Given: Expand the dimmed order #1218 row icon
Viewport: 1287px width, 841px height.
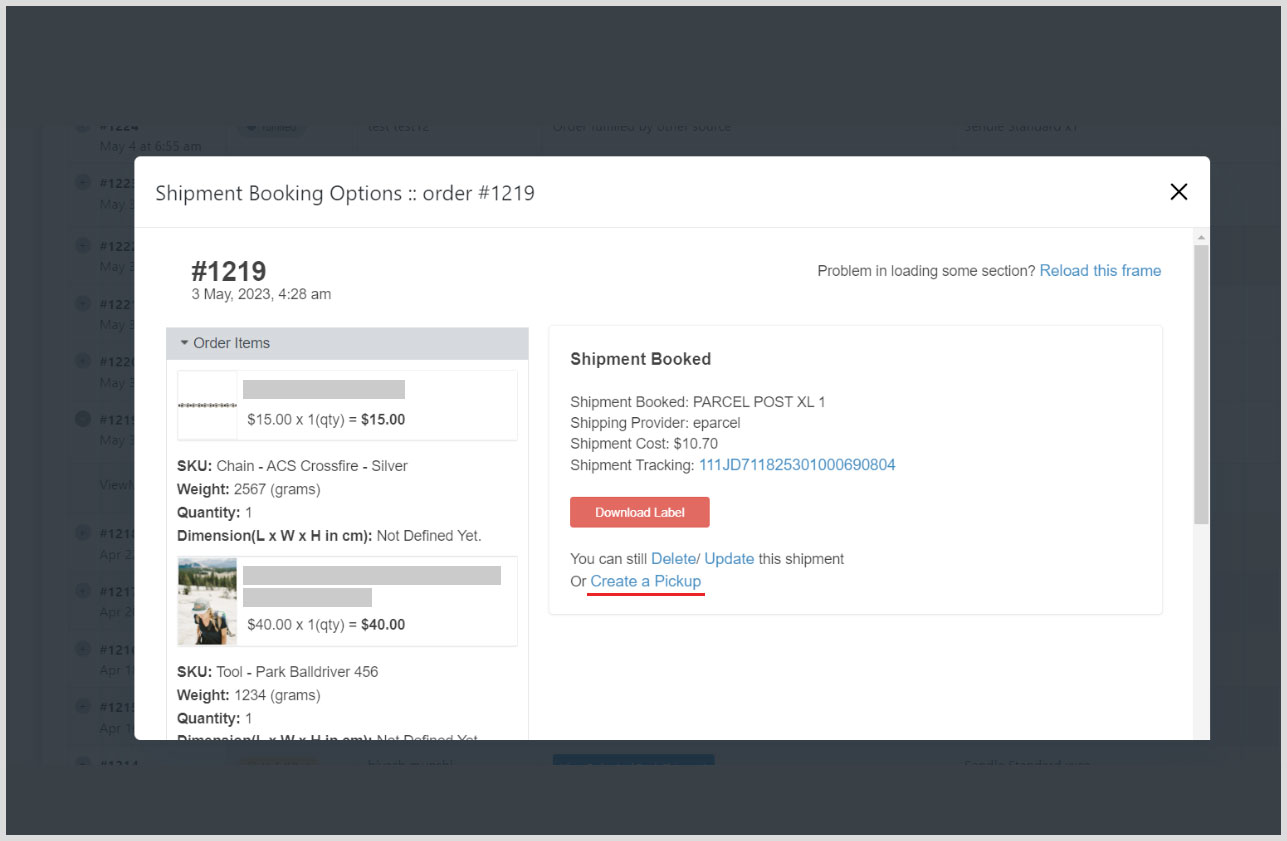Looking at the screenshot, I should pos(83,533).
